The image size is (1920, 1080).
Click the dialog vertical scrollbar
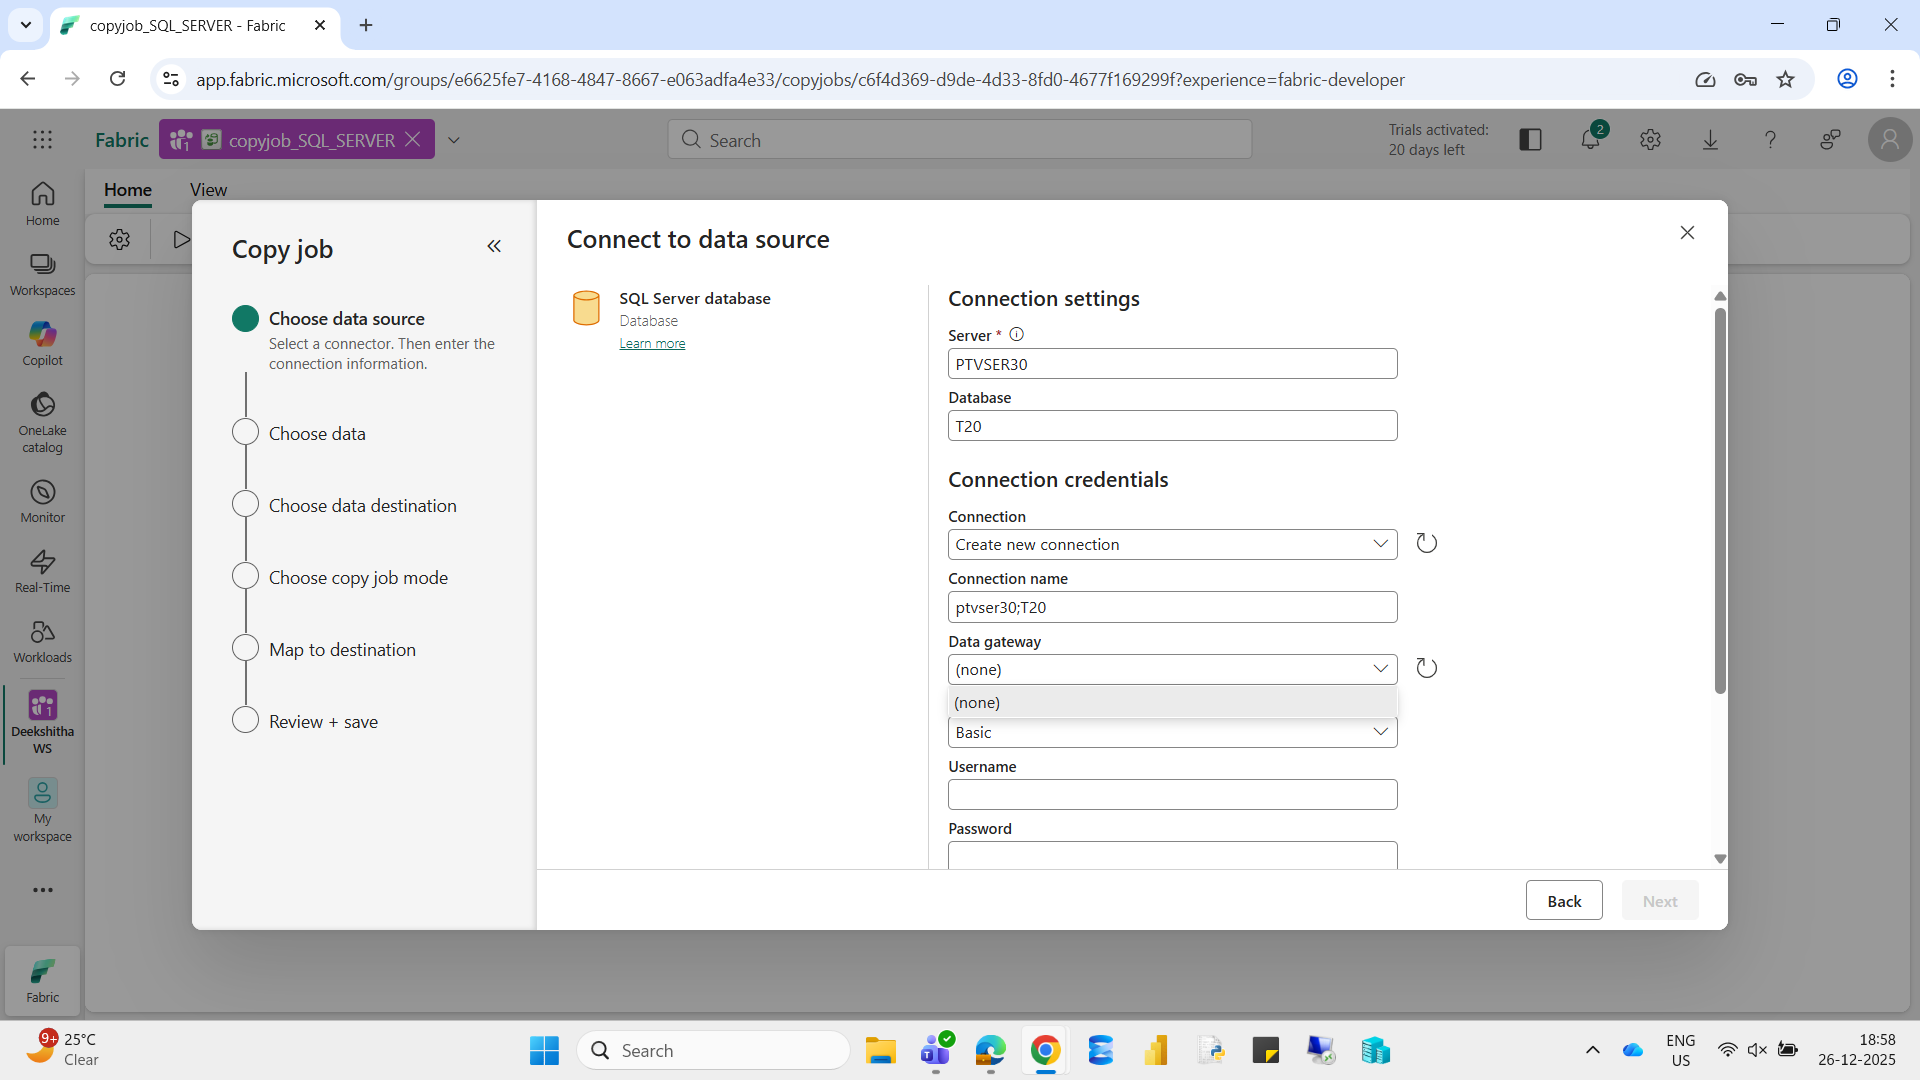1720,500
